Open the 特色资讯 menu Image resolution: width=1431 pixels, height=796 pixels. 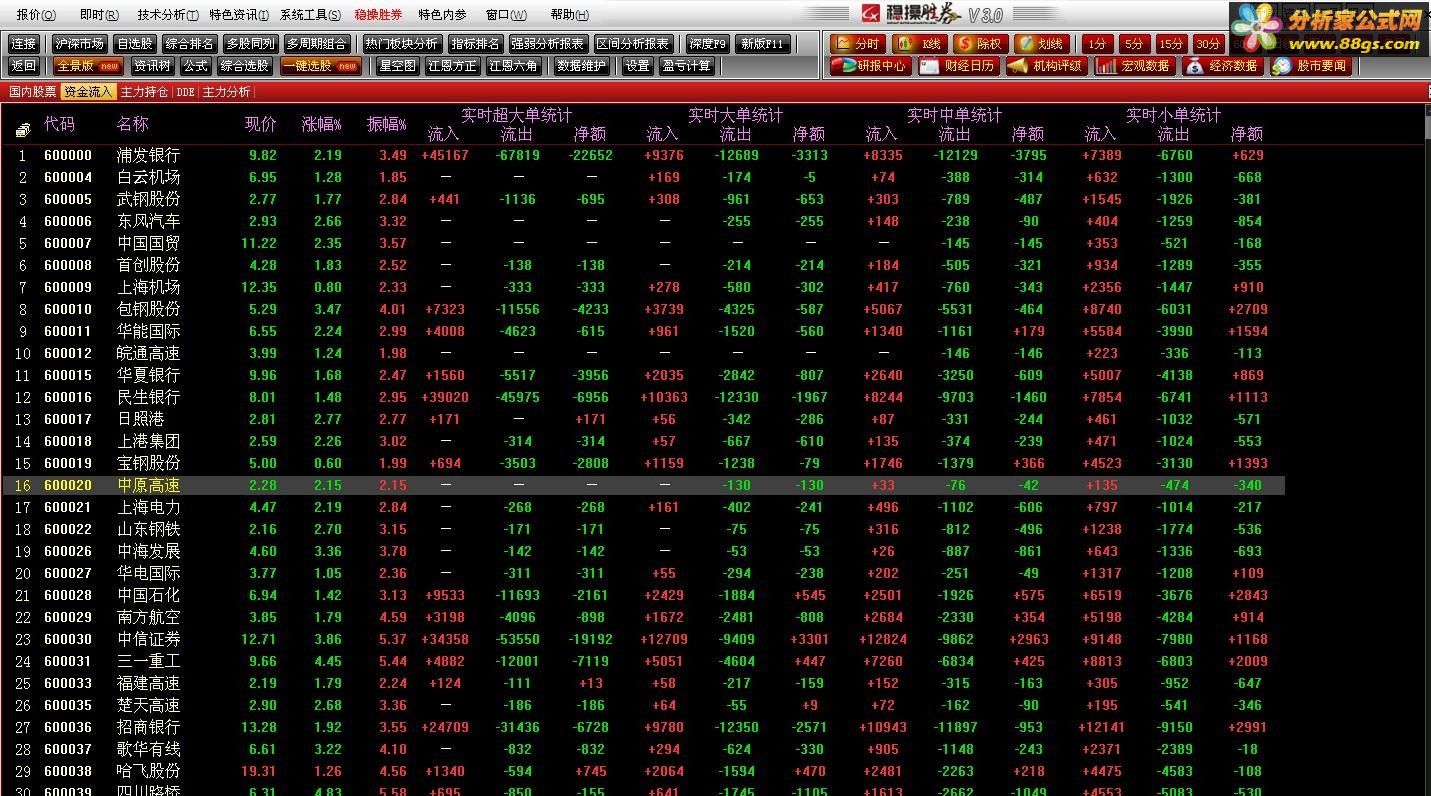click(239, 15)
